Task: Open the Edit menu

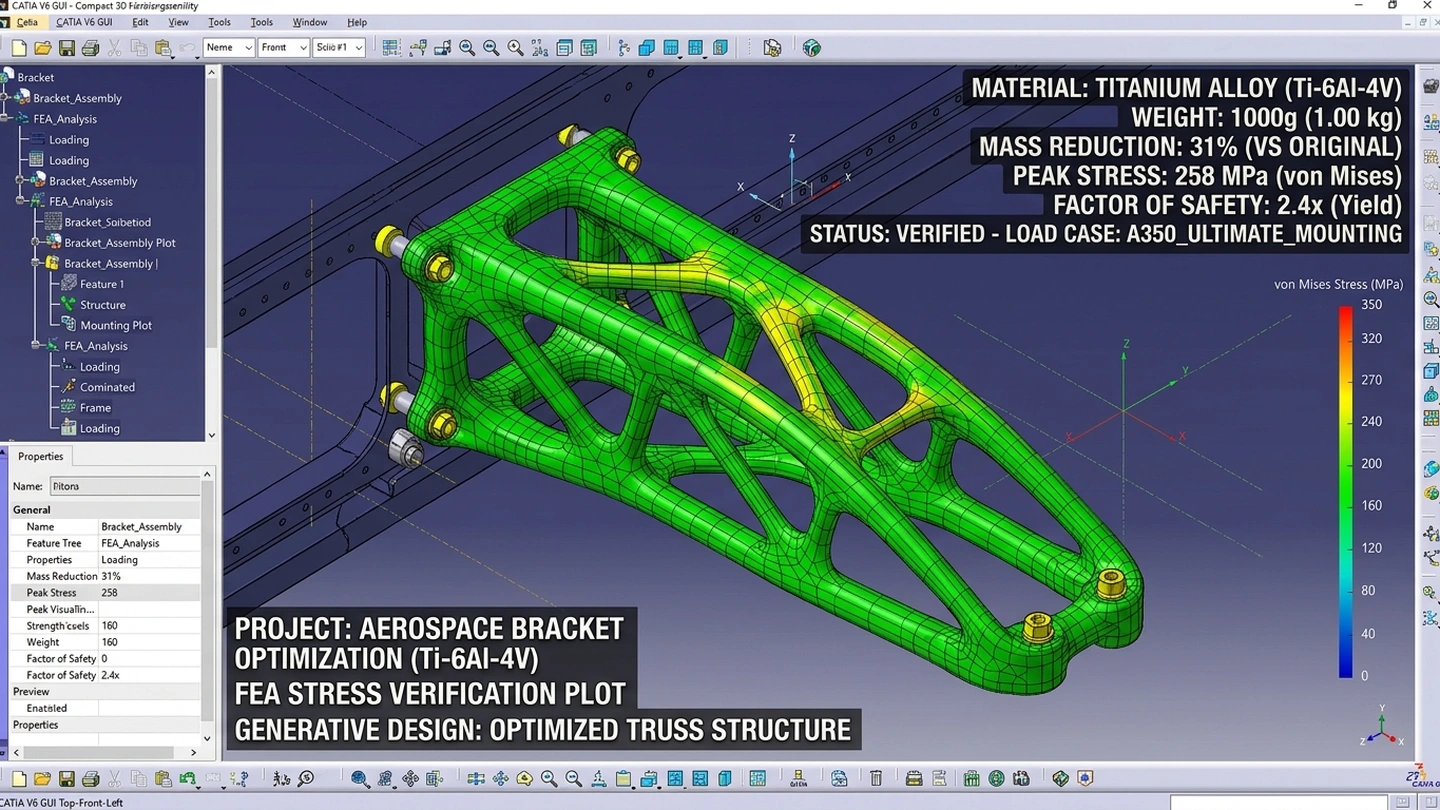Action: 140,22
